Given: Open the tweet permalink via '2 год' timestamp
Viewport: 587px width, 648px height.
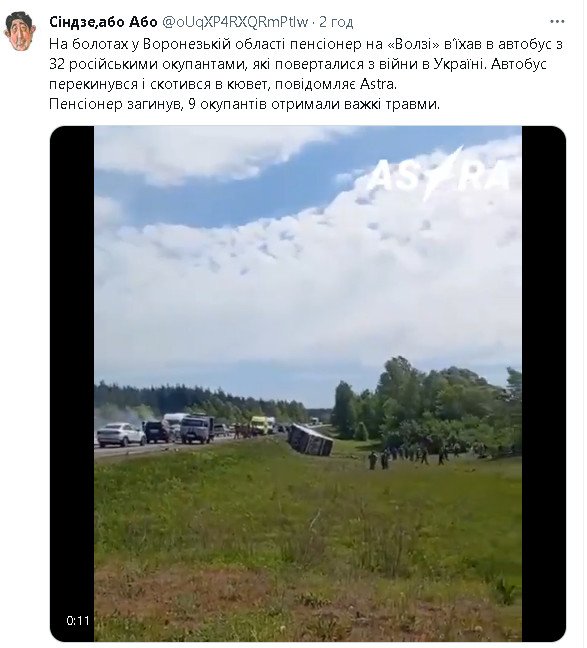Looking at the screenshot, I should coord(336,22).
